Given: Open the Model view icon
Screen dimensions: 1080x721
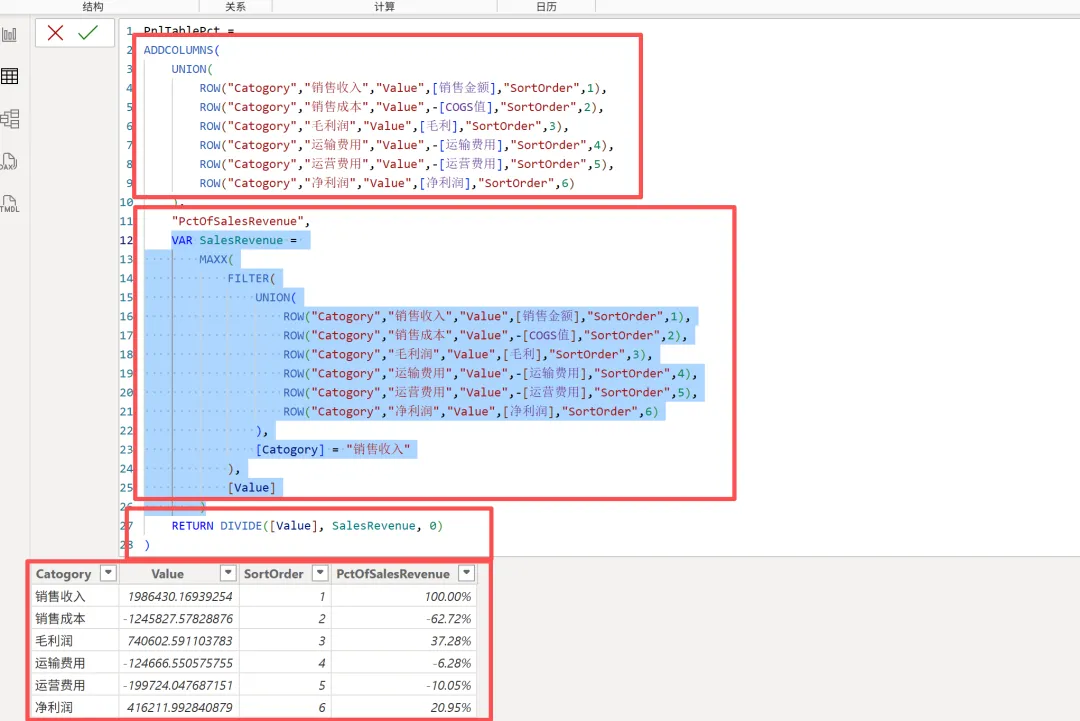Looking at the screenshot, I should [x=10, y=118].
